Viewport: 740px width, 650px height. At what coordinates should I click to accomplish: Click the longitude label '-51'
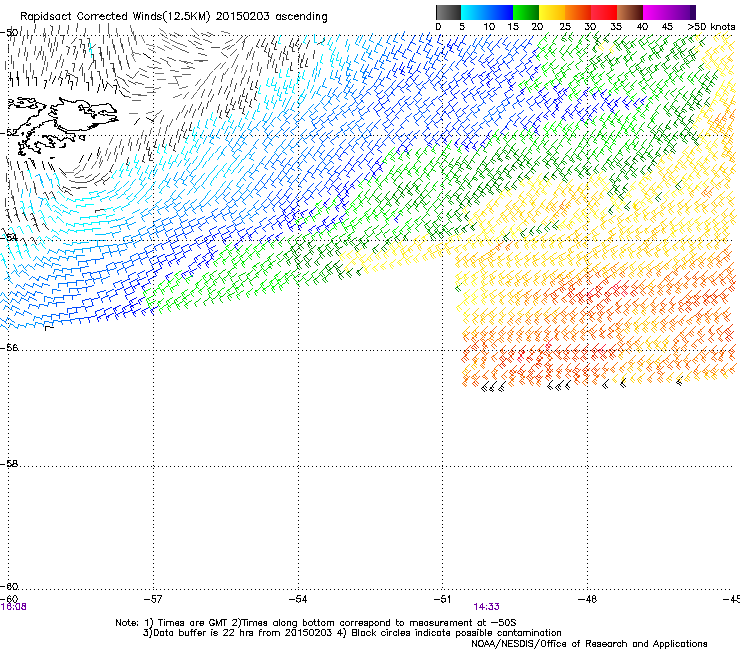click(x=442, y=599)
